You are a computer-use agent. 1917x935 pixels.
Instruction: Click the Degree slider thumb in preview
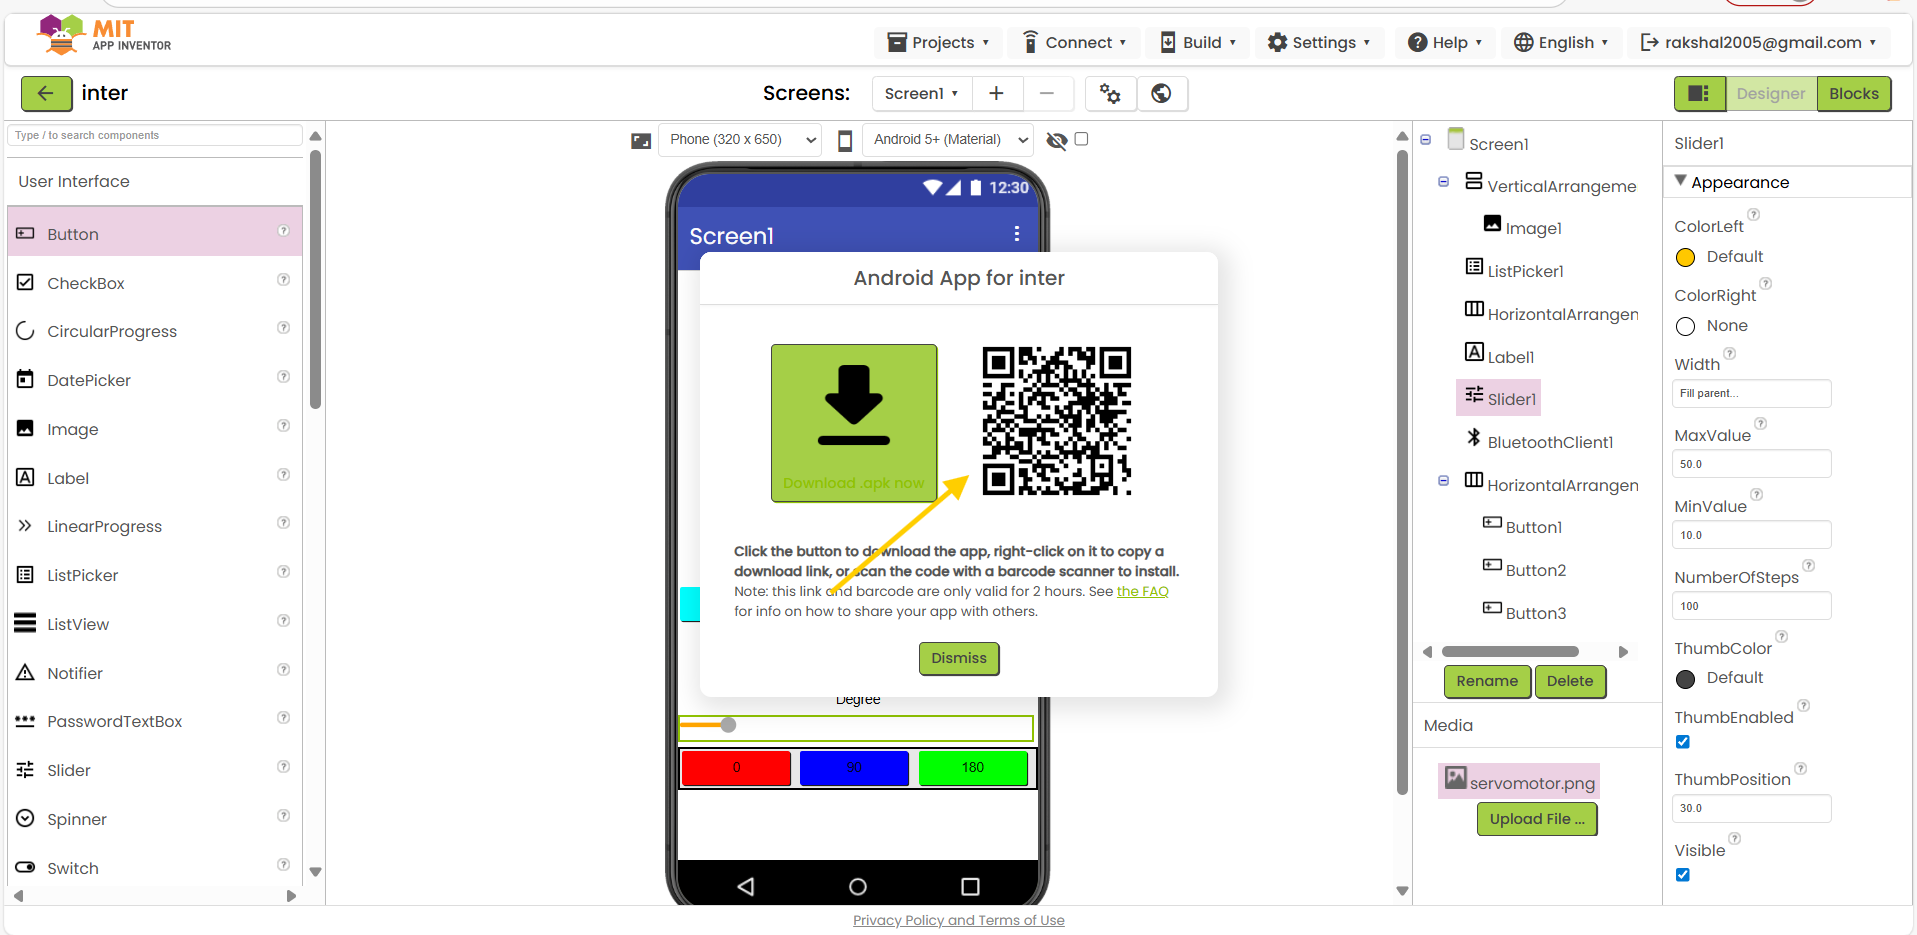coord(728,725)
